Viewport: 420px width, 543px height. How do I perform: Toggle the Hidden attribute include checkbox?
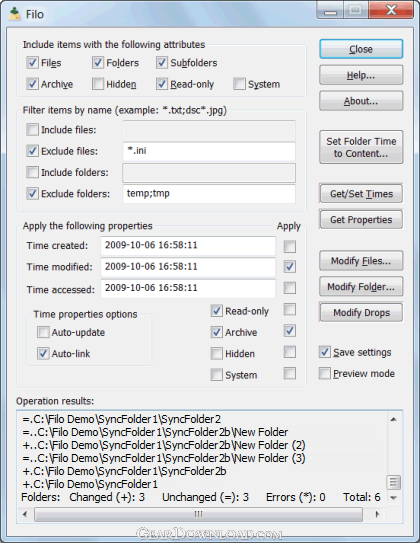click(x=98, y=84)
